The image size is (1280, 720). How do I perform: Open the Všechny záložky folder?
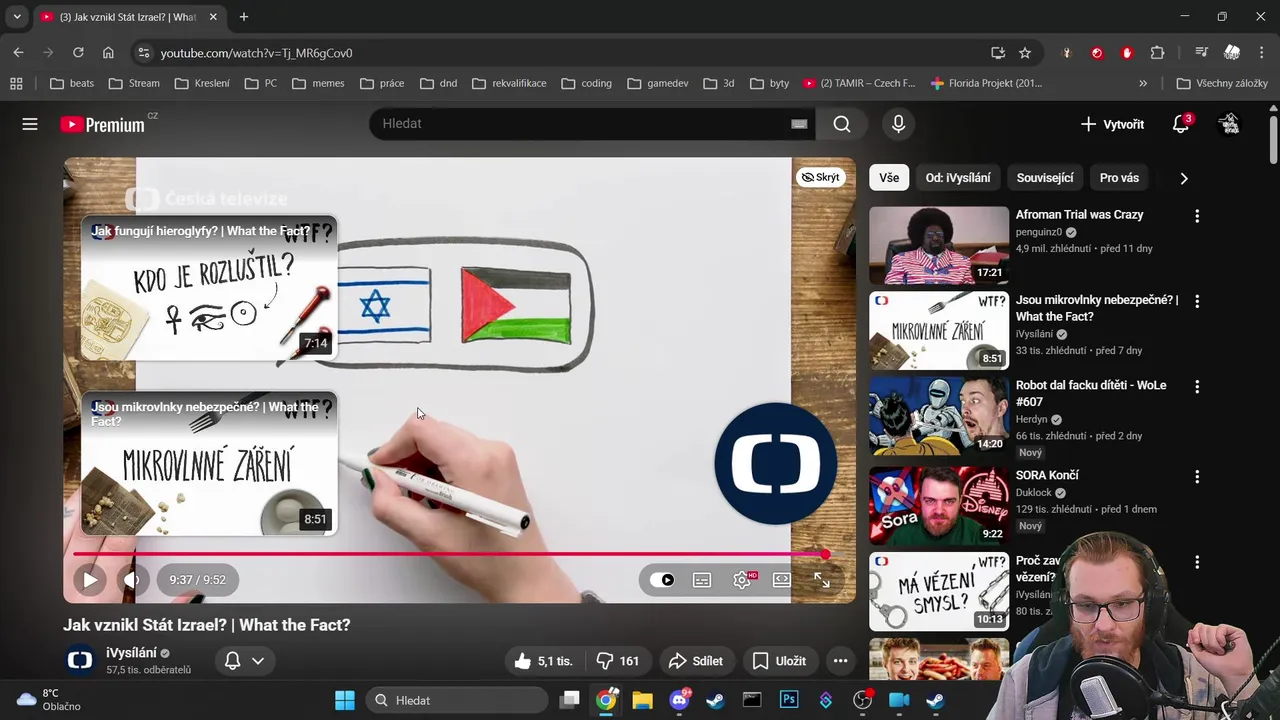[1222, 83]
